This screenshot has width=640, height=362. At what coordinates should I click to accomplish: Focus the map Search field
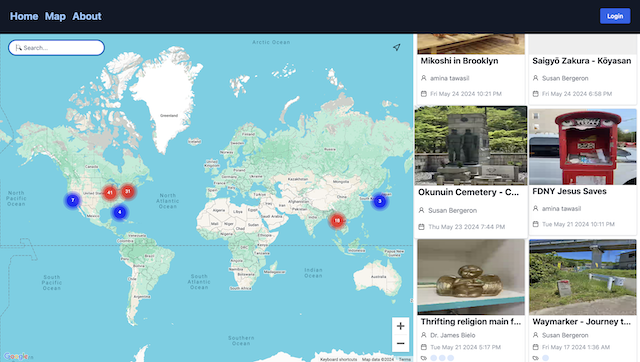click(x=56, y=48)
